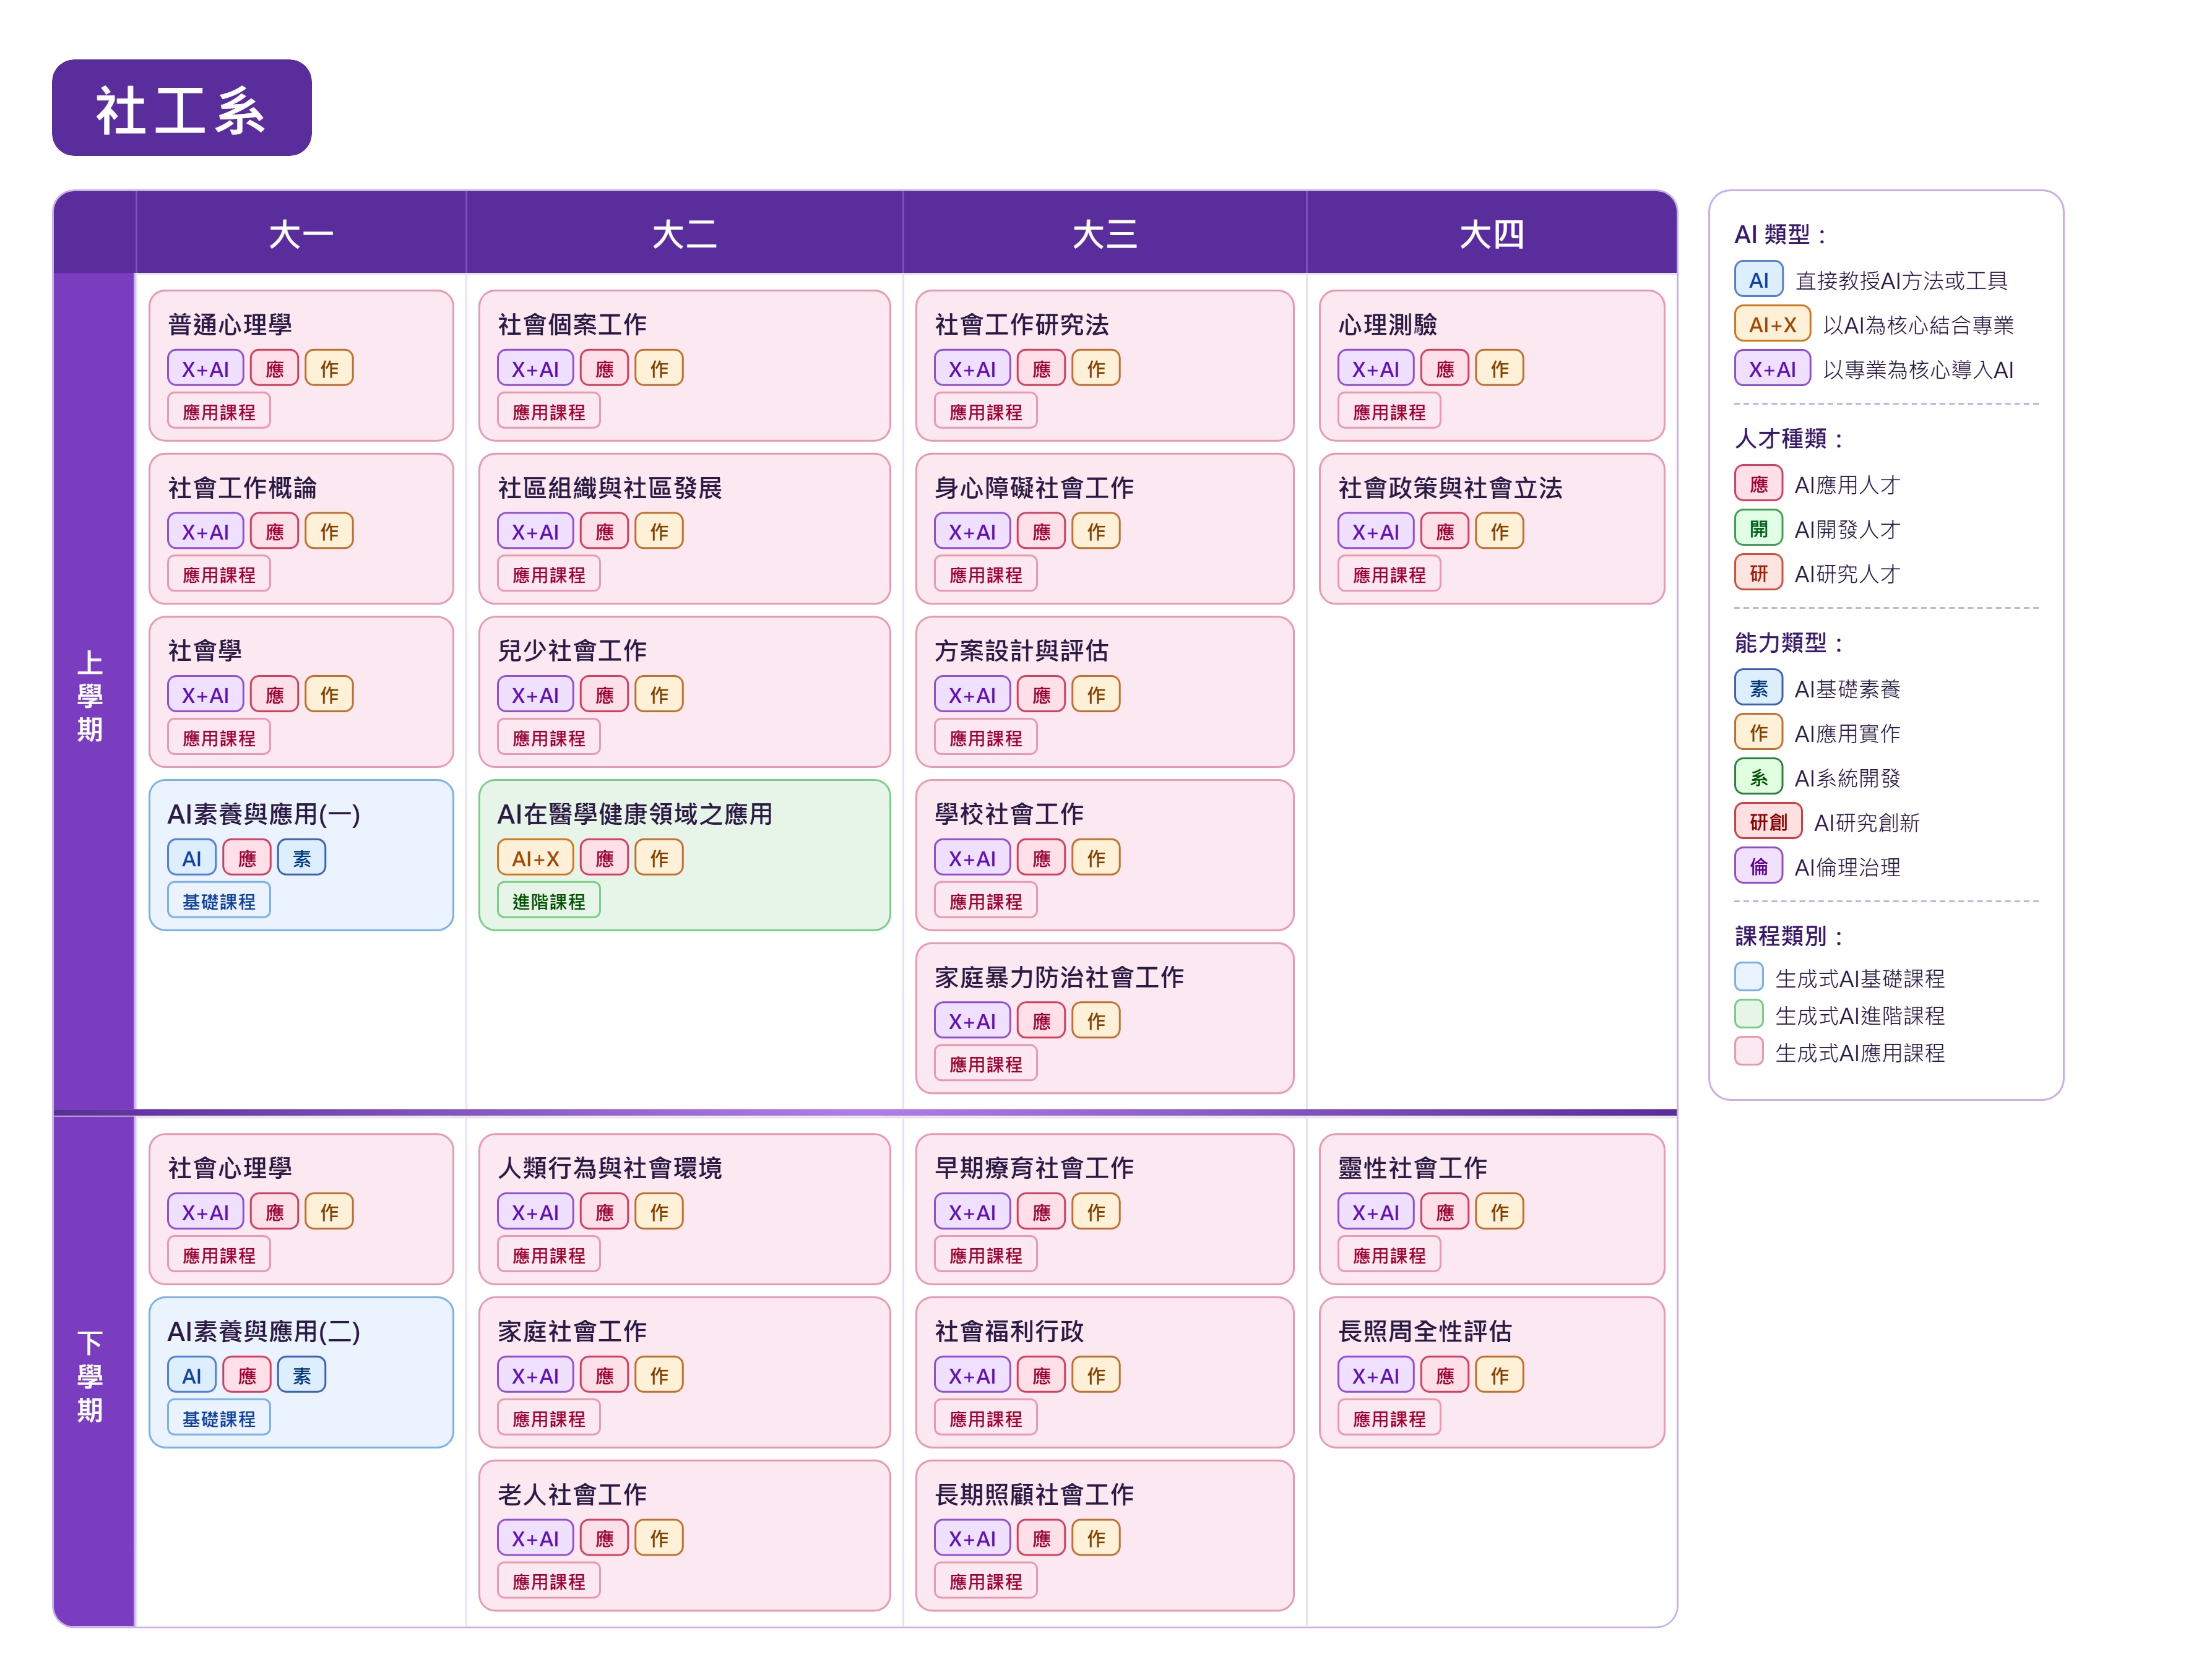Click the AI tag on AI素養與應用(一)
The width and height of the screenshot is (2191, 1680).
191,857
